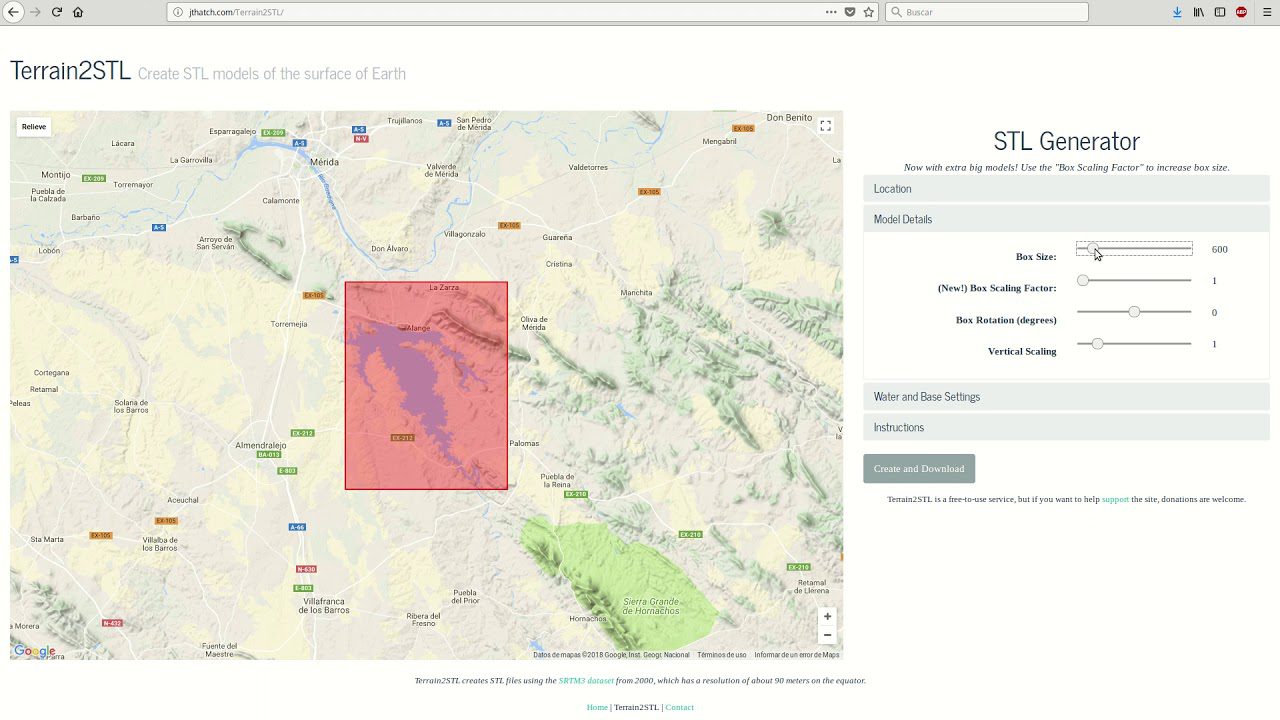The image size is (1280, 720).
Task: Open the Contact footer link
Action: coord(679,707)
